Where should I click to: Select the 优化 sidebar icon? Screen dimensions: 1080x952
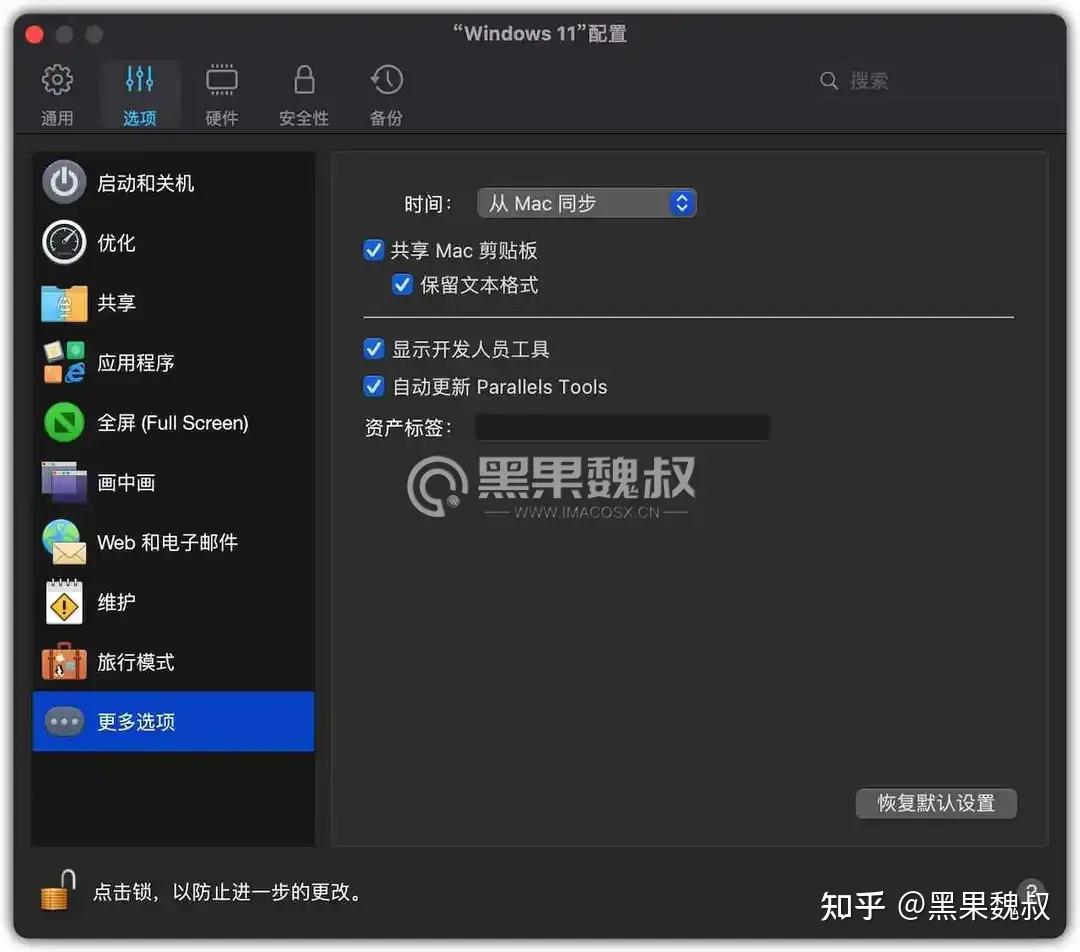pyautogui.click(x=117, y=242)
